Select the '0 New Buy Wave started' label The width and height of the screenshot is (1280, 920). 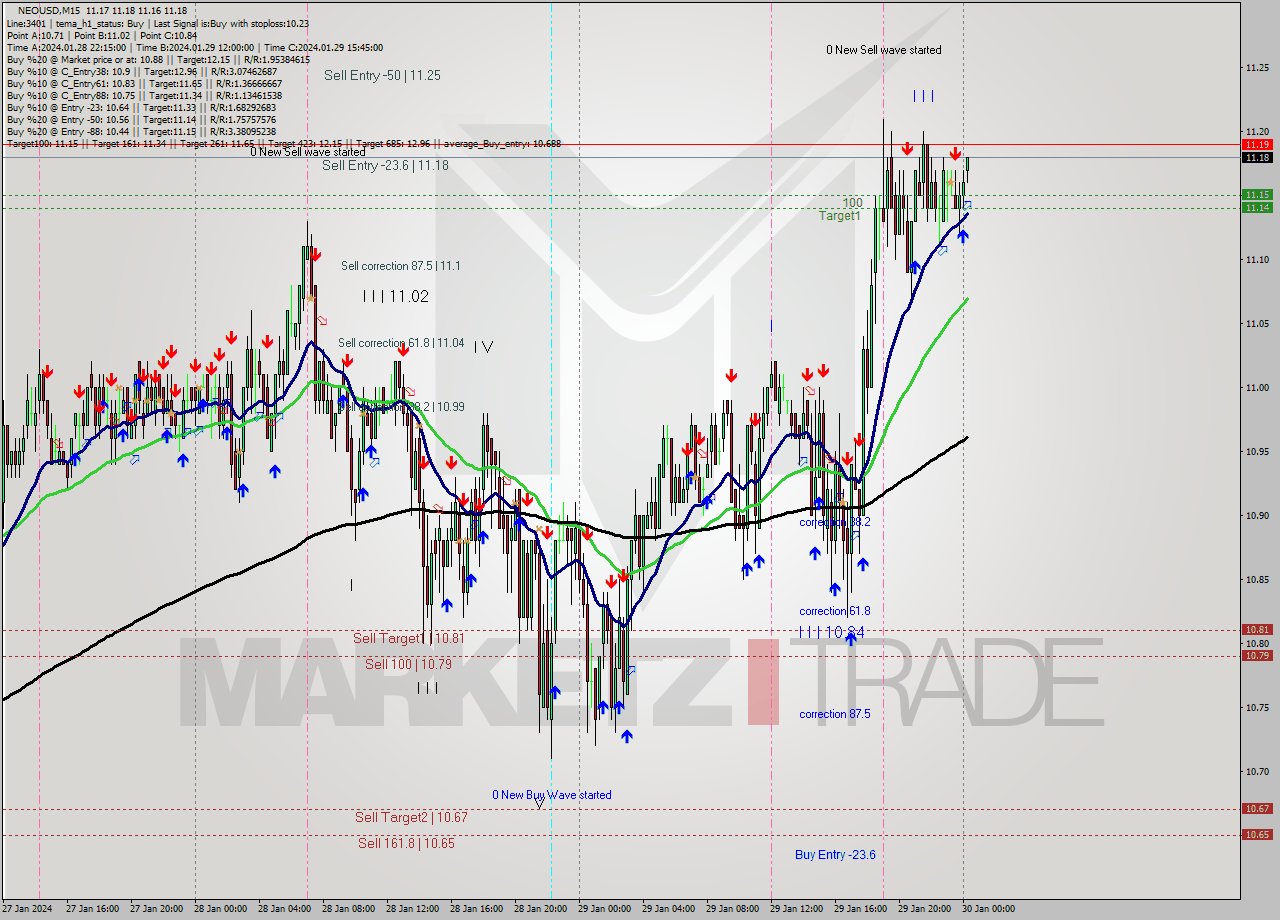pos(551,795)
